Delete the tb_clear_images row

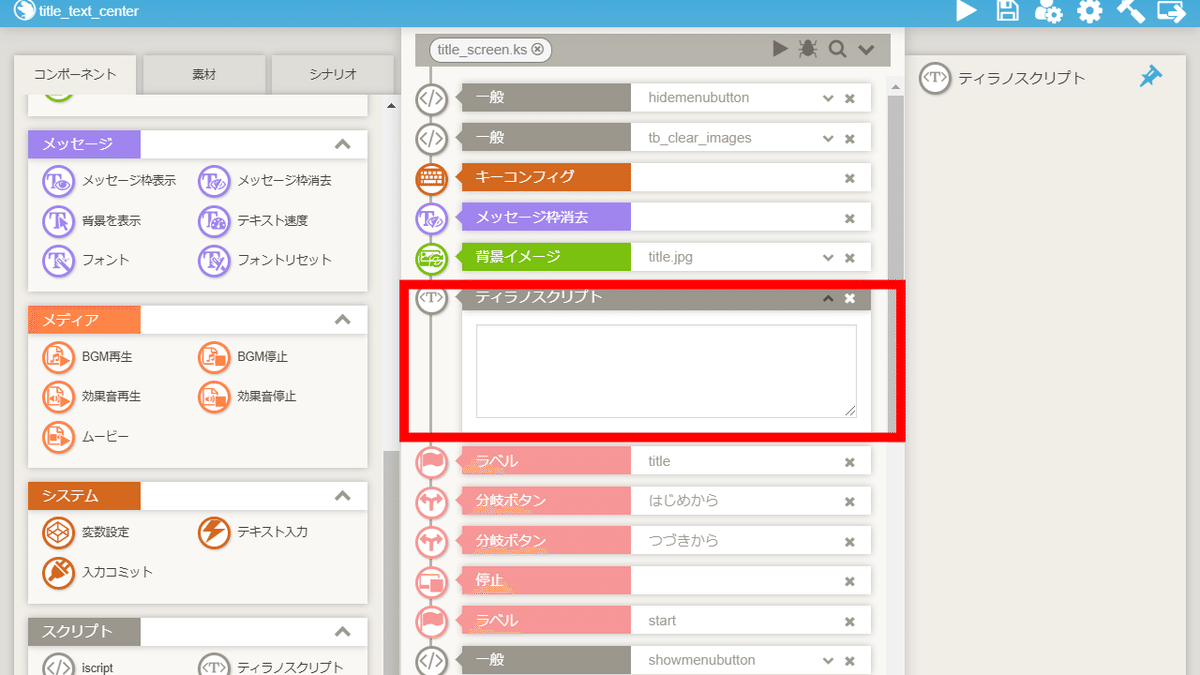click(850, 138)
